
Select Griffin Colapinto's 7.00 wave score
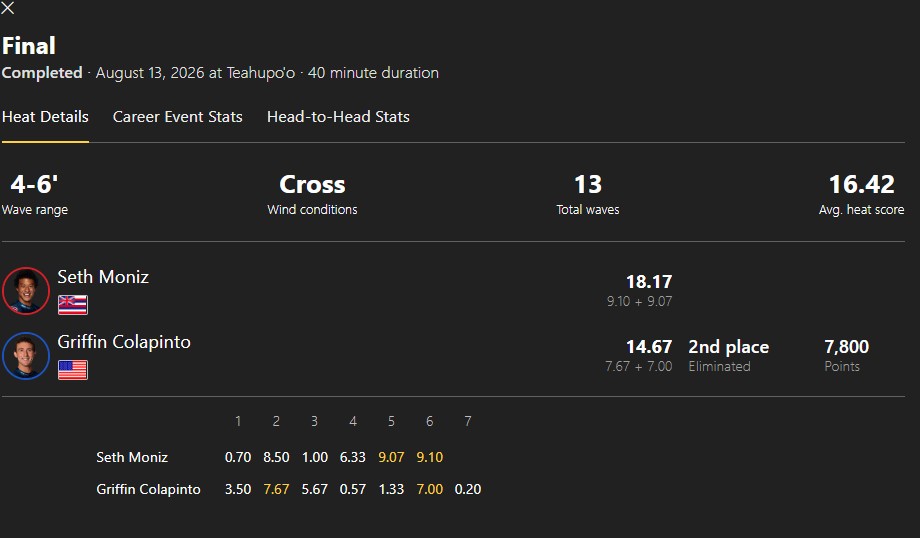429,489
